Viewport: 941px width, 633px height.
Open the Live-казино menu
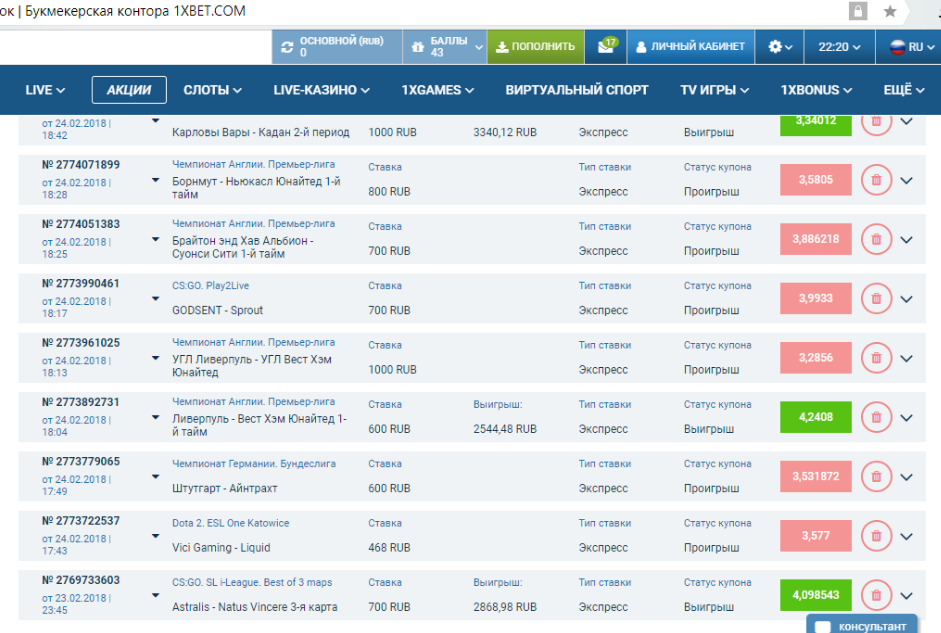[322, 90]
